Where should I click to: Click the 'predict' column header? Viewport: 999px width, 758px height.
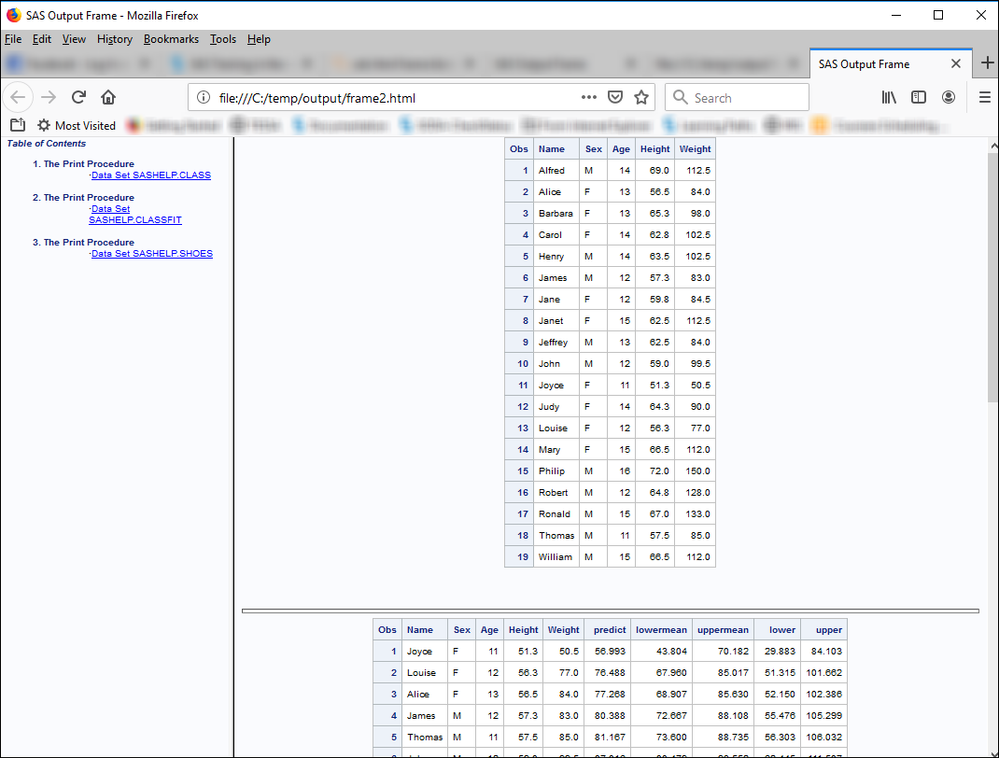point(608,629)
